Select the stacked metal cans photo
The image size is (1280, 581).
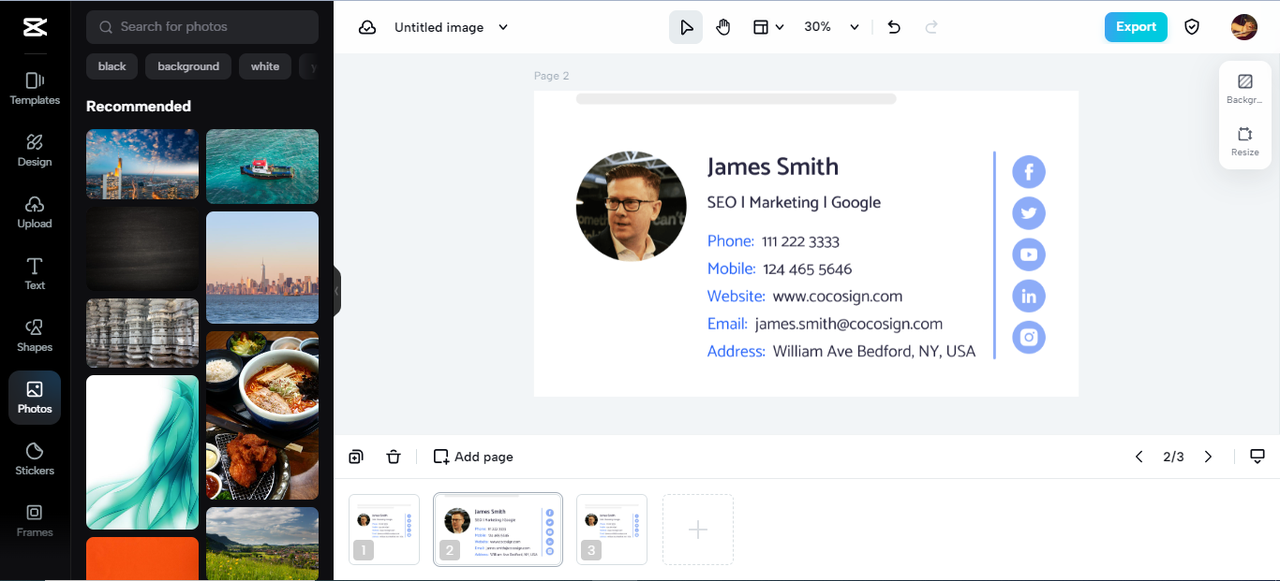coord(142,333)
